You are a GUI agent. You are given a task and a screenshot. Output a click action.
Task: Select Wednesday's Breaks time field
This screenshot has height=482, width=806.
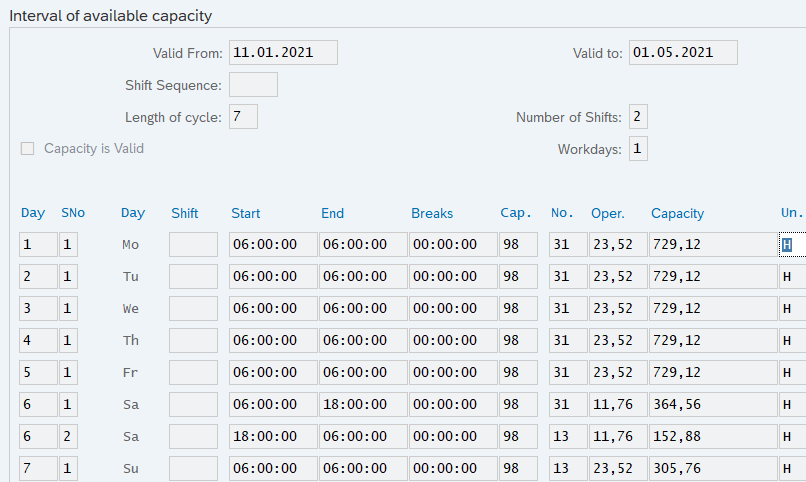(x=453, y=309)
